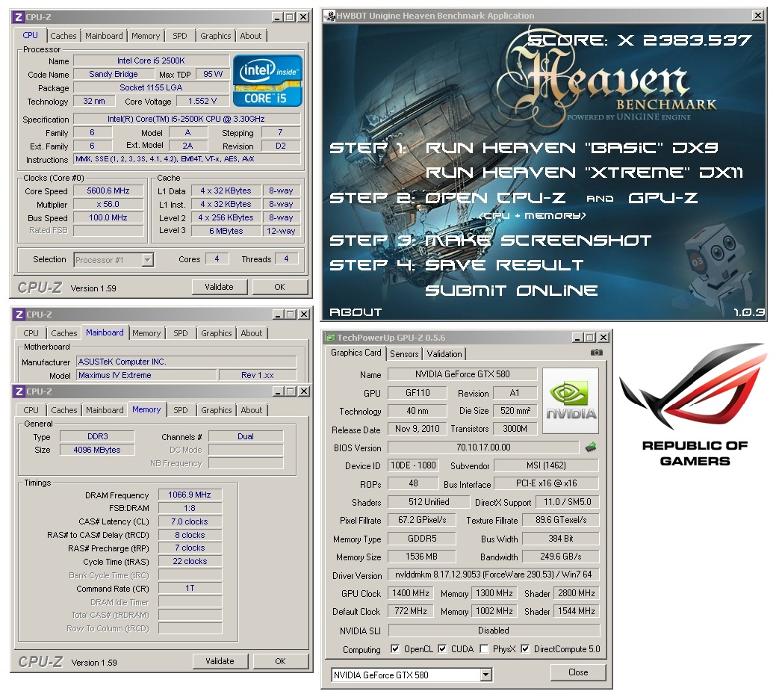This screenshot has width=782, height=700.
Task: Click BIOS Version field 70.10.17.00.00
Action: (x=483, y=447)
